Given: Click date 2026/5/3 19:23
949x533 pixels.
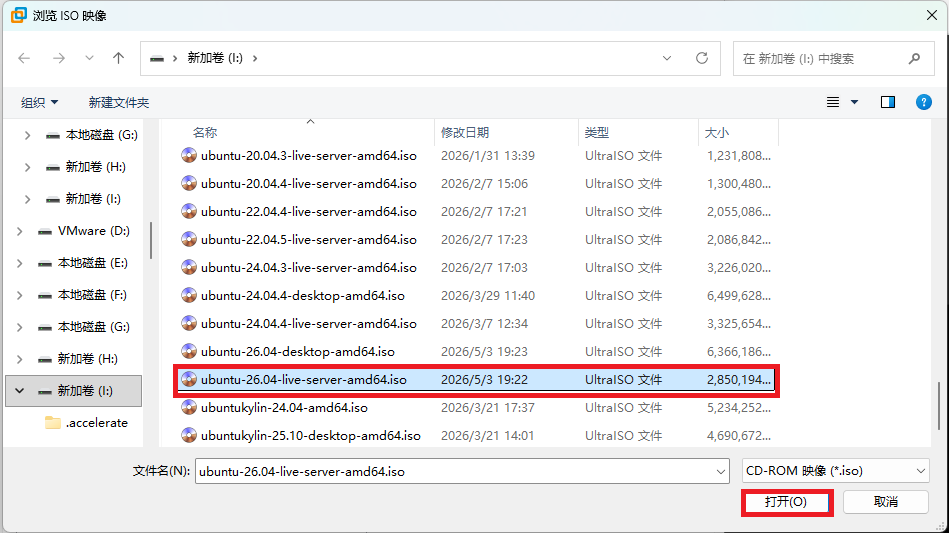Looking at the screenshot, I should click(484, 352).
